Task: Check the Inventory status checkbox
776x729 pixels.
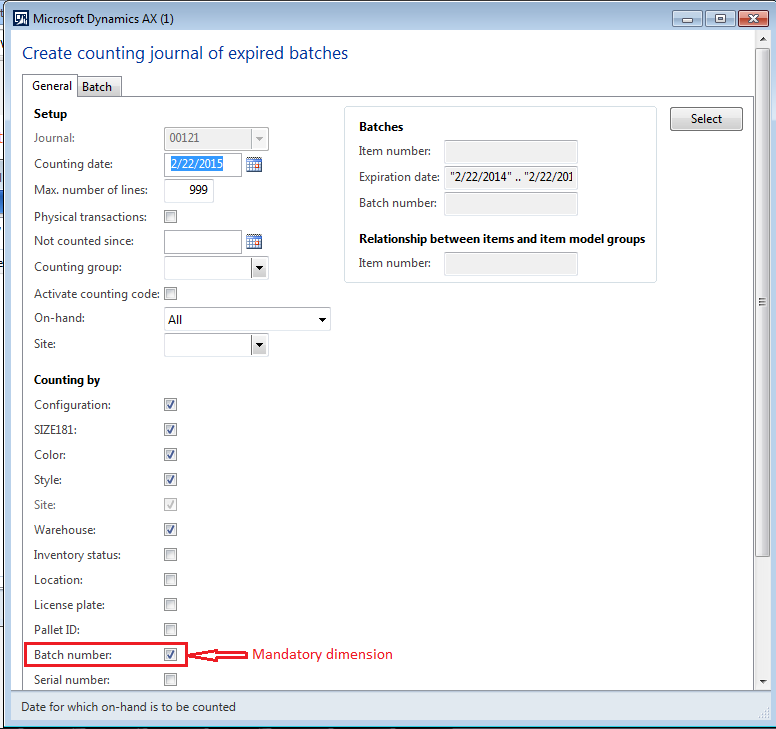Action: click(170, 555)
